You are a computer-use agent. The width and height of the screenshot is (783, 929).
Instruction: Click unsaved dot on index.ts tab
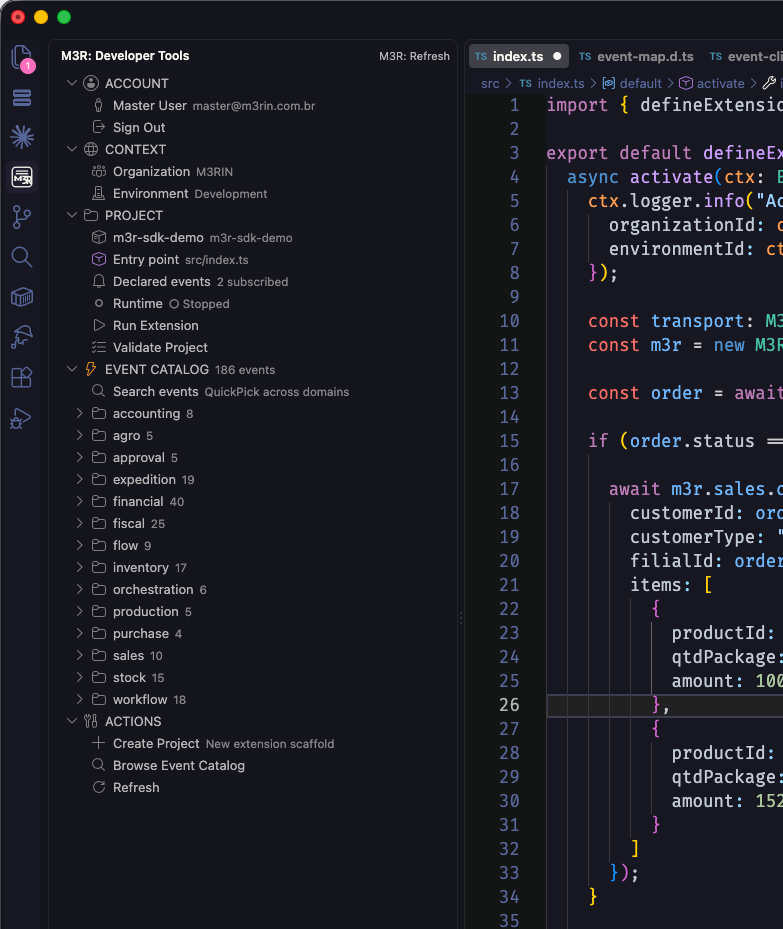coord(557,56)
